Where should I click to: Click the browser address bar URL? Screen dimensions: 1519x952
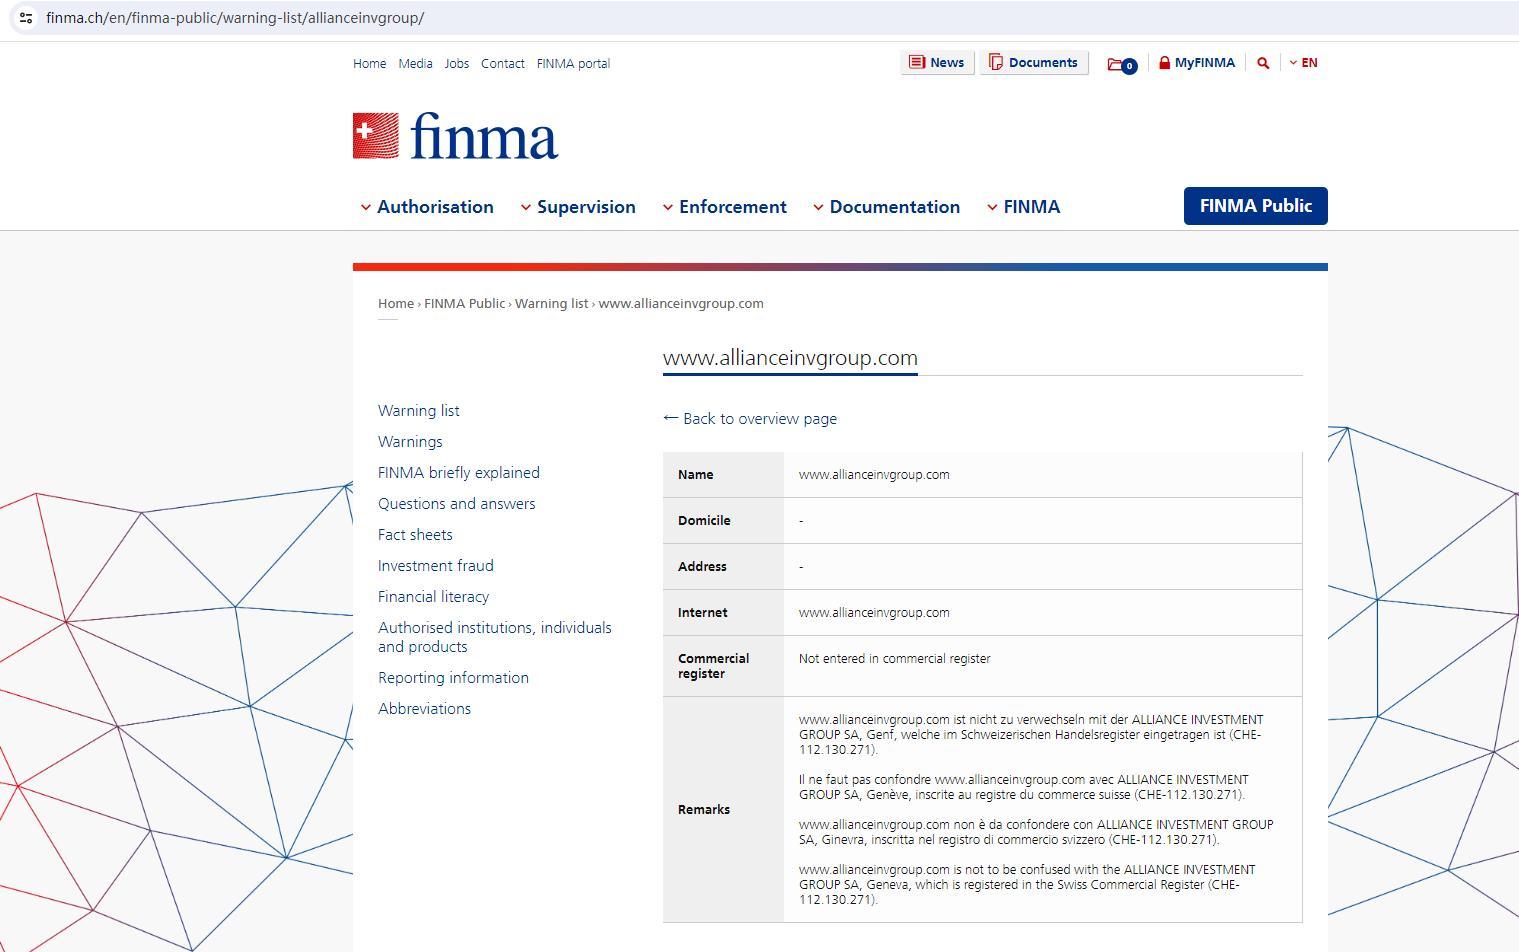point(235,18)
